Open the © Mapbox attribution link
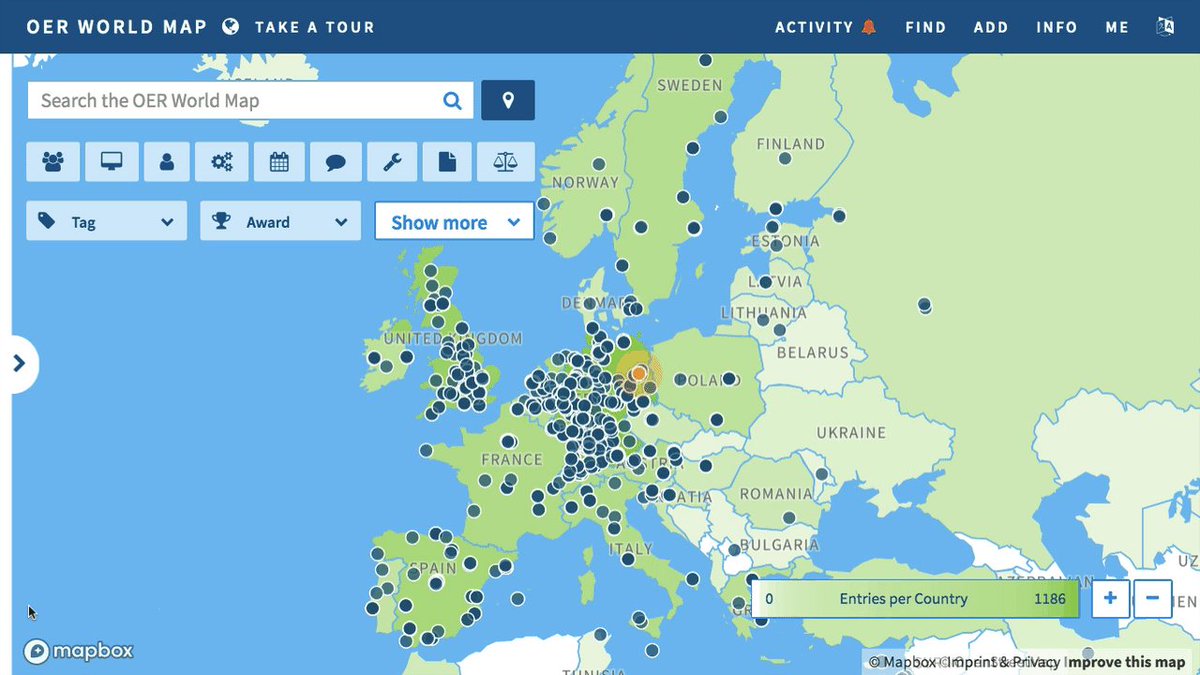Image resolution: width=1200 pixels, height=675 pixels. coord(902,662)
